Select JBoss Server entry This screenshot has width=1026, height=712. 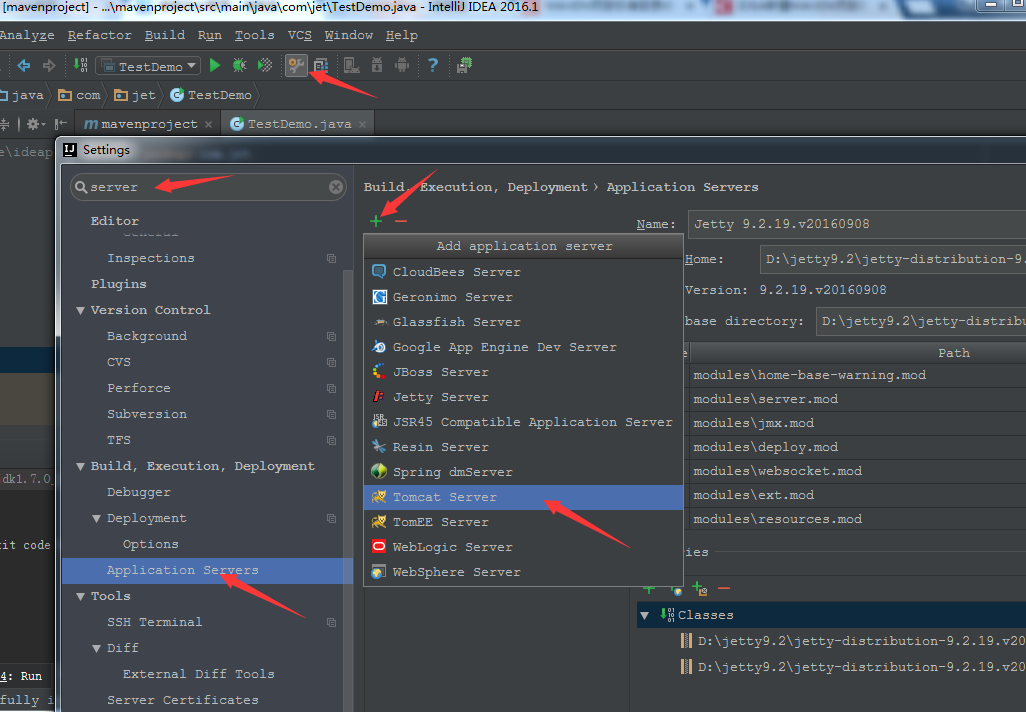click(523, 372)
